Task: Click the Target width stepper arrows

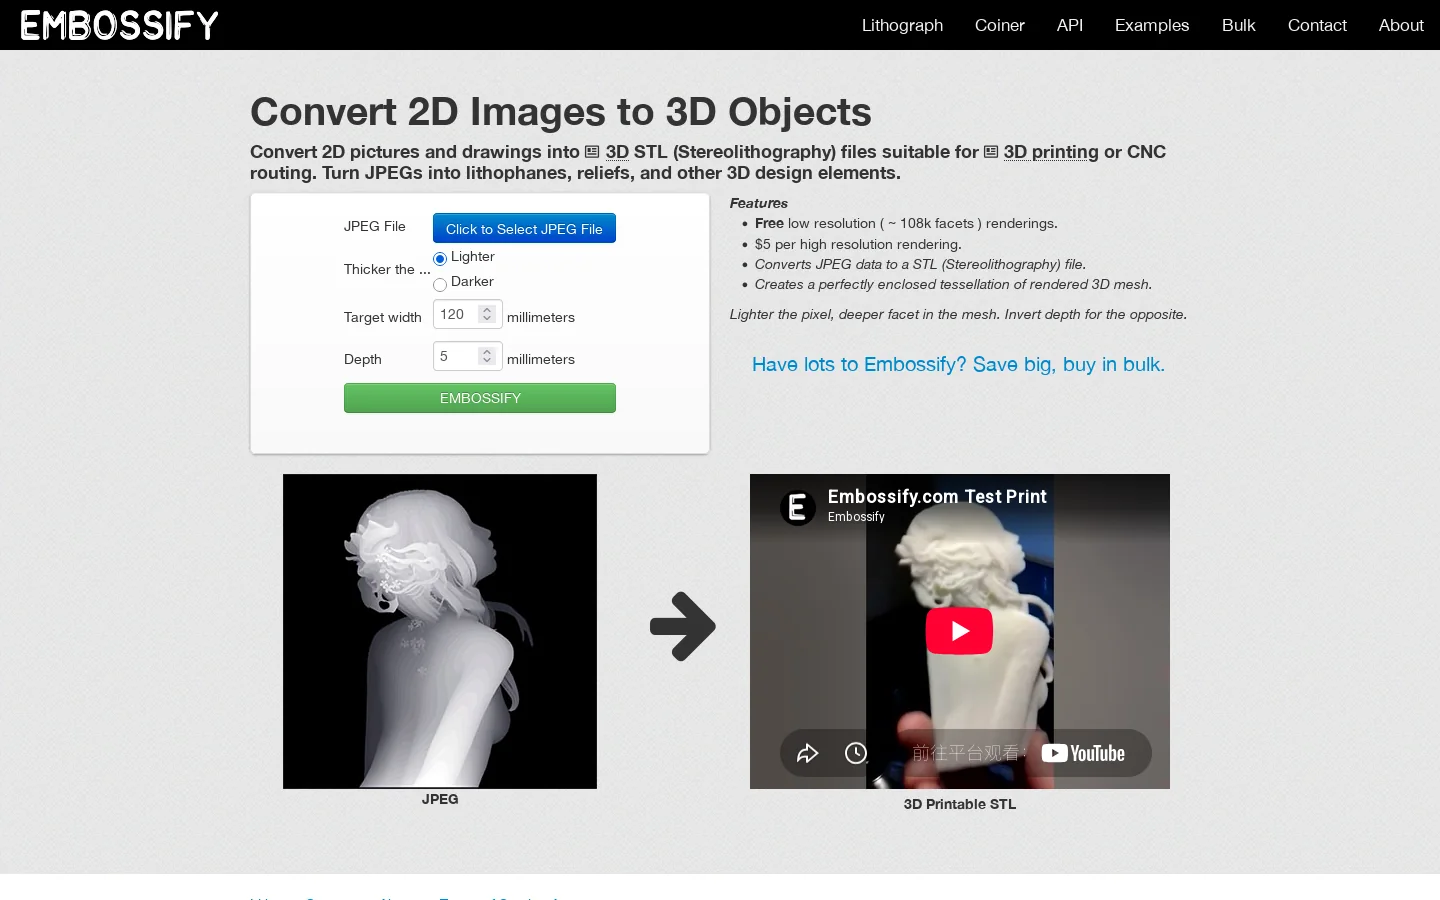Action: pyautogui.click(x=487, y=314)
